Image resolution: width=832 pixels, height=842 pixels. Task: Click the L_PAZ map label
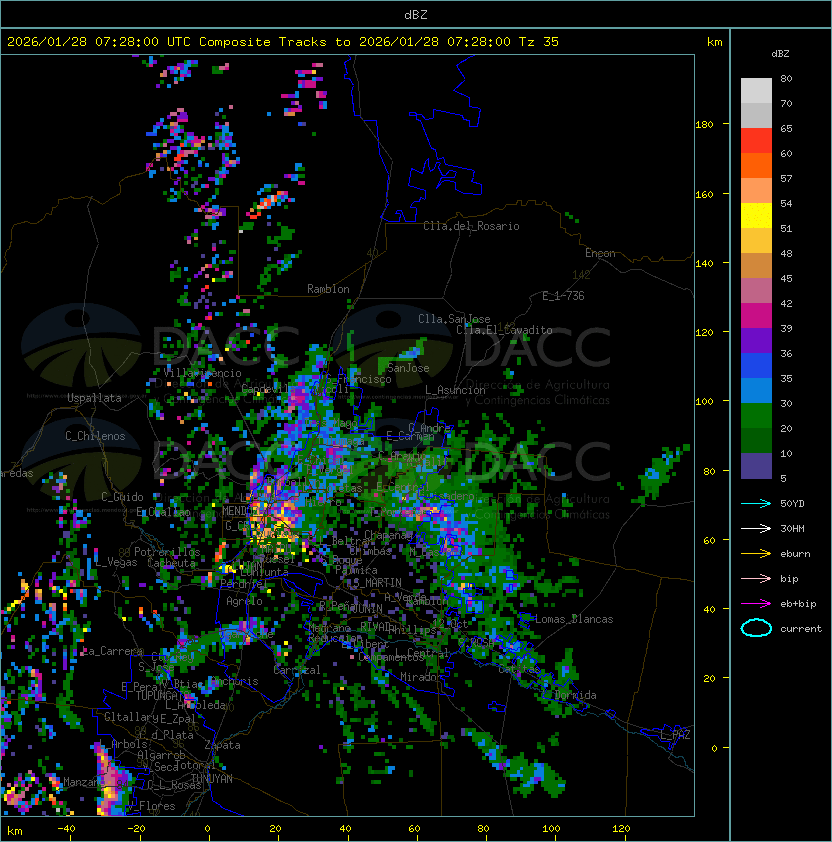click(675, 735)
